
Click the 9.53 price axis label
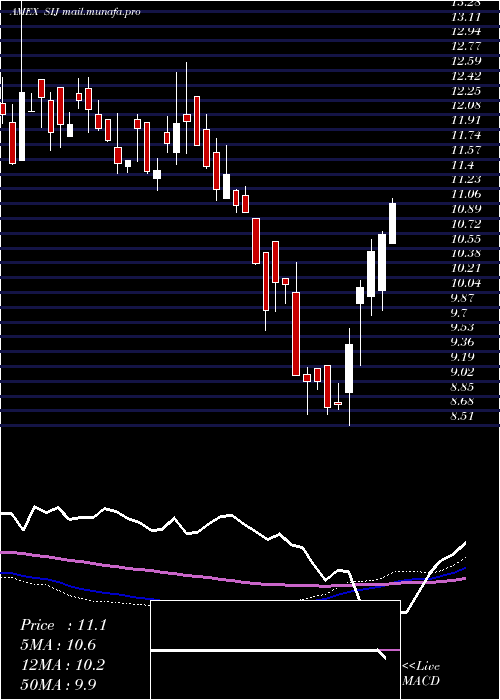point(464,327)
